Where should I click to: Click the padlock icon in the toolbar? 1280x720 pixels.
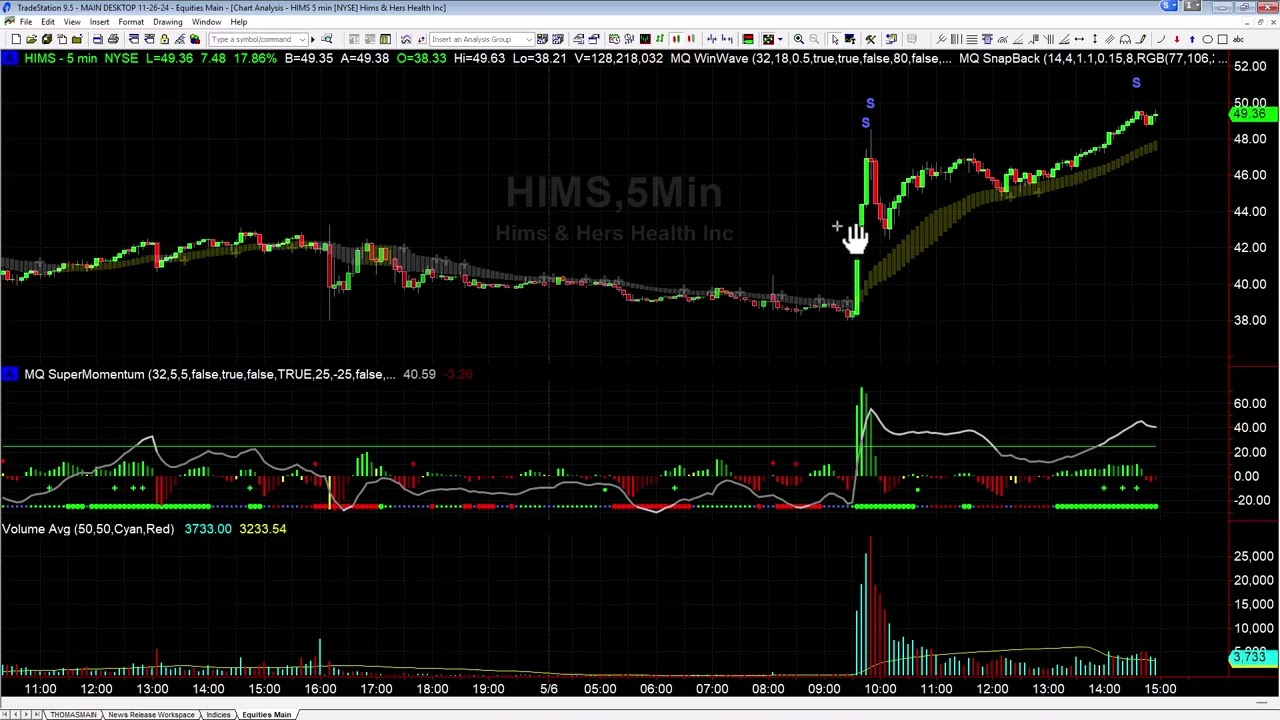pyautogui.click(x=164, y=39)
